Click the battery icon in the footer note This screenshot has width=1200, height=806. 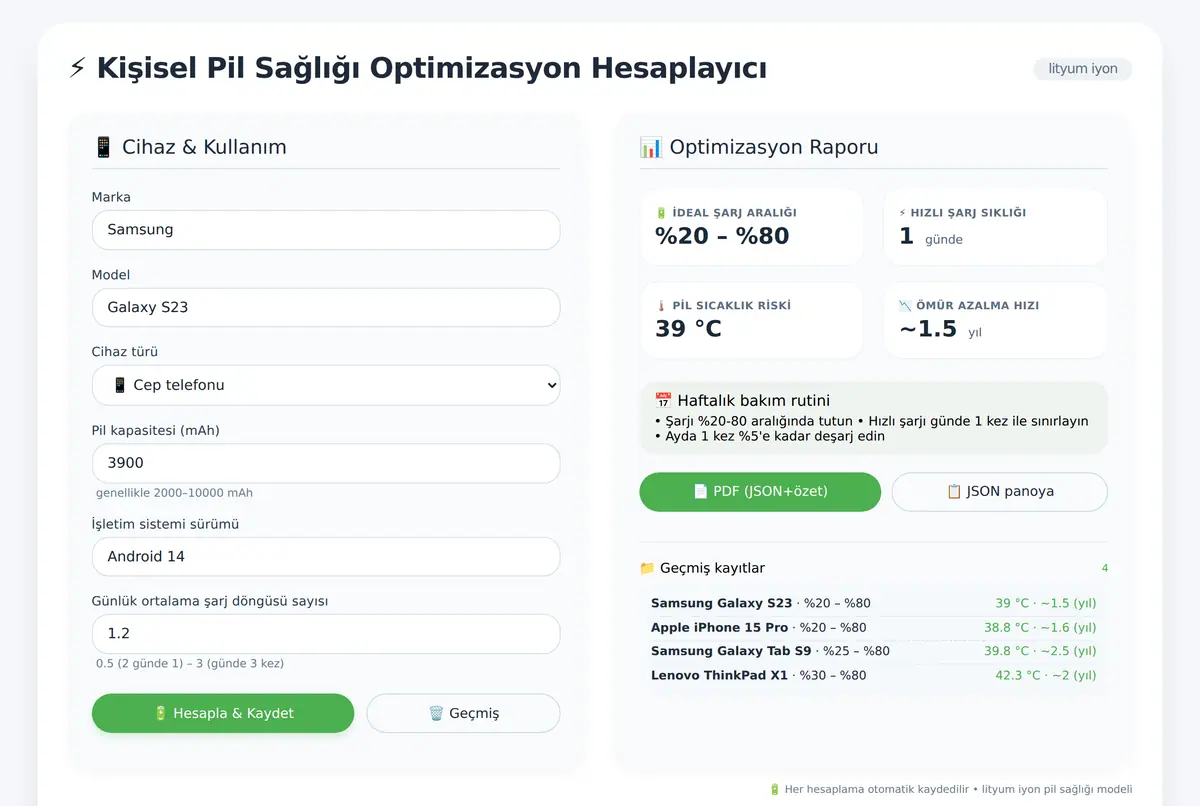774,789
